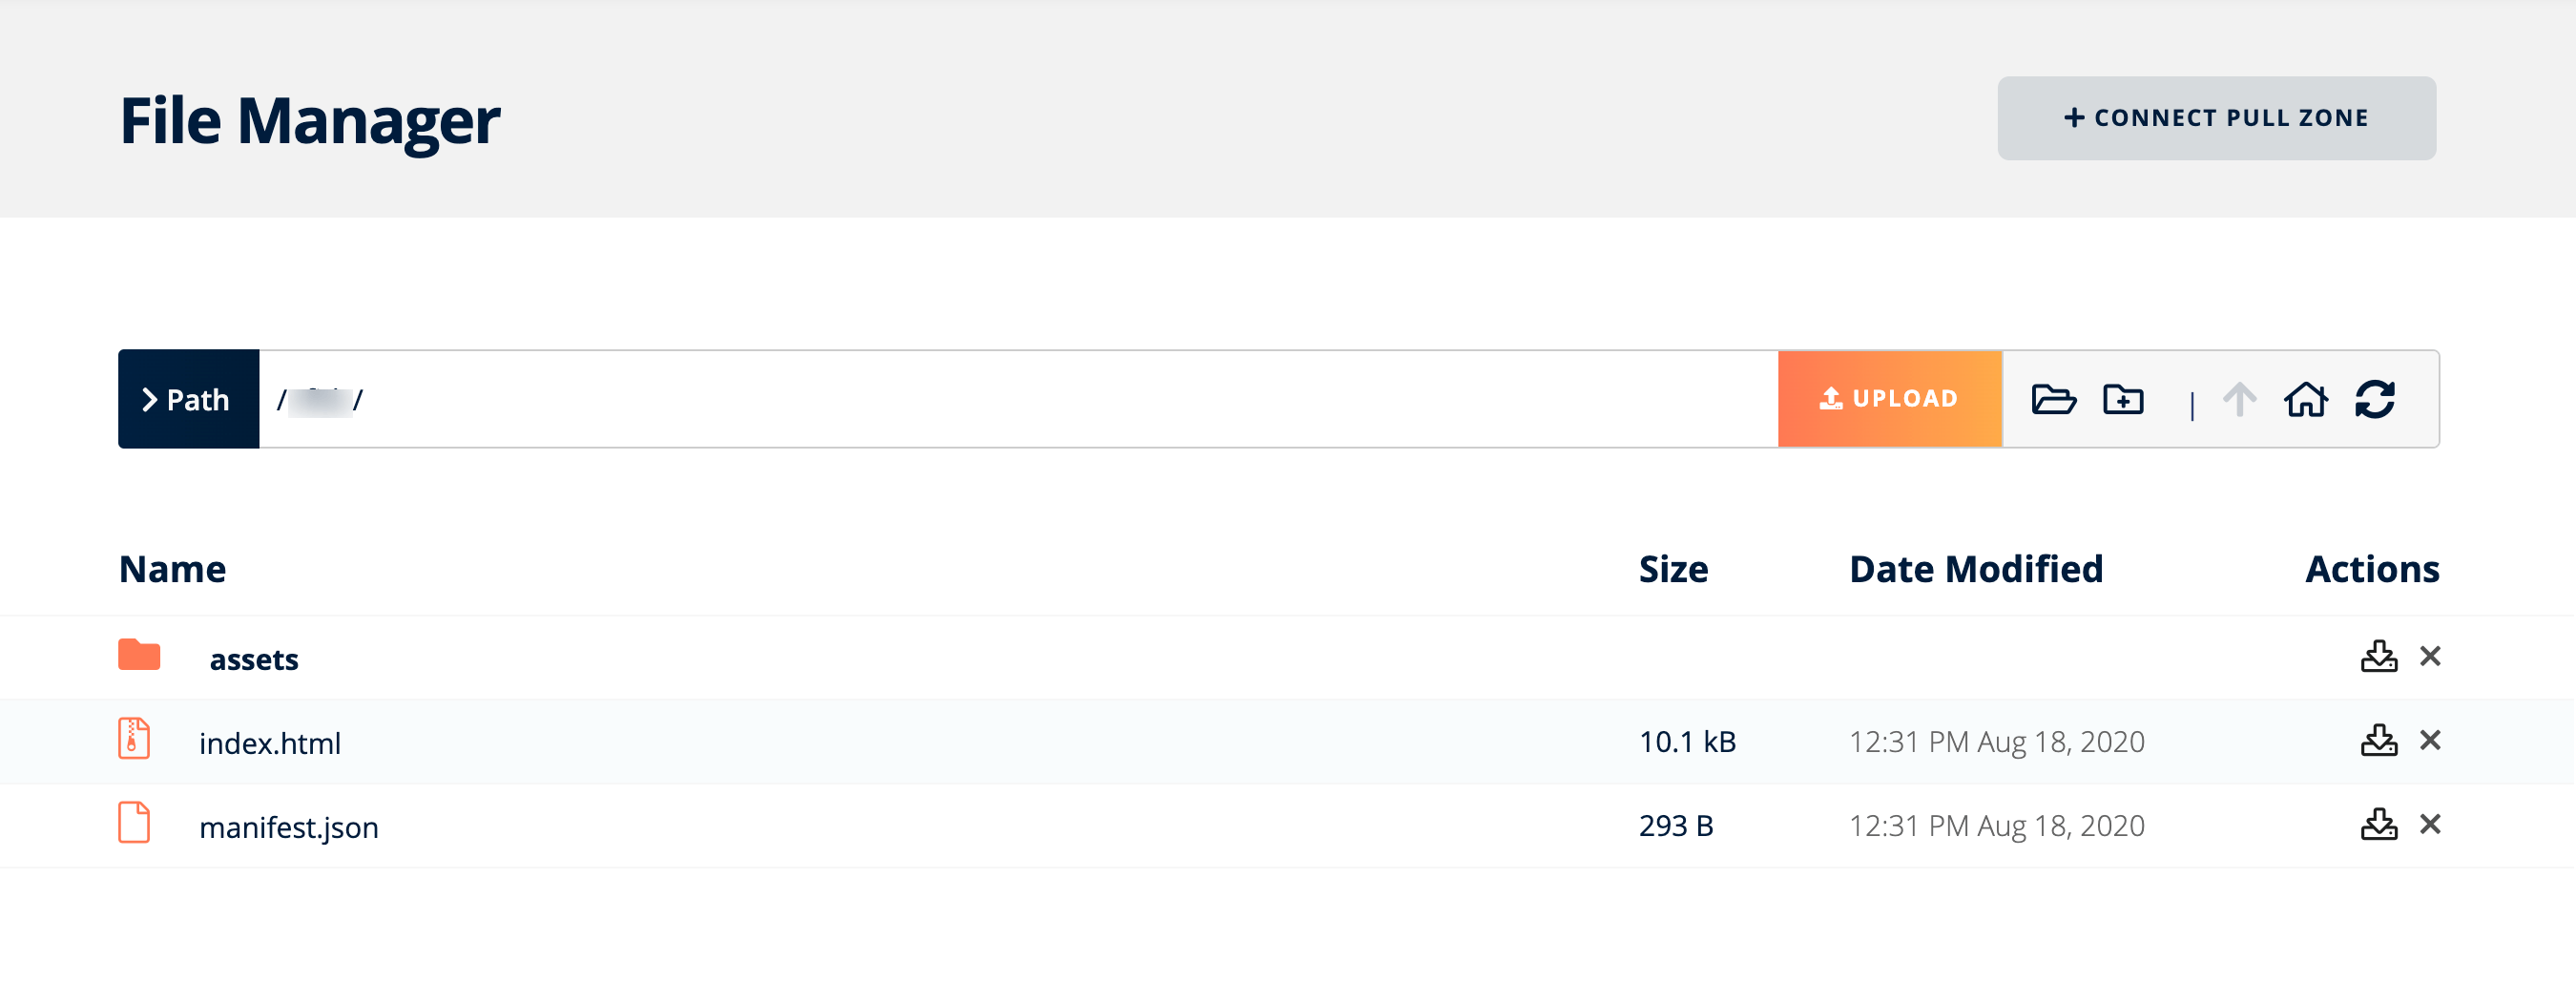Refresh the file listing with the refresh icon
Screen dimensions: 2576x983
point(2376,399)
